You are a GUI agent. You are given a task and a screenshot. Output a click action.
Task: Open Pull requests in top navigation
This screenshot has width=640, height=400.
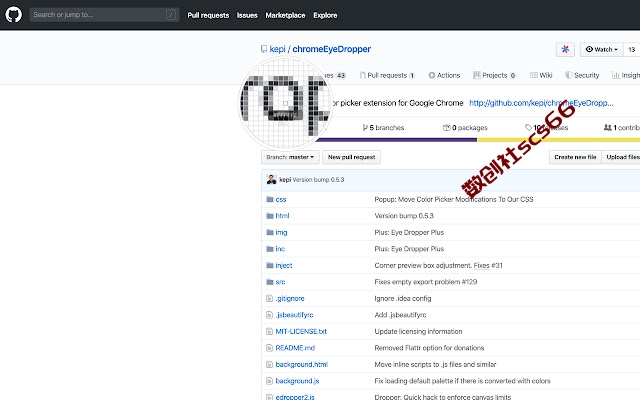(x=208, y=15)
